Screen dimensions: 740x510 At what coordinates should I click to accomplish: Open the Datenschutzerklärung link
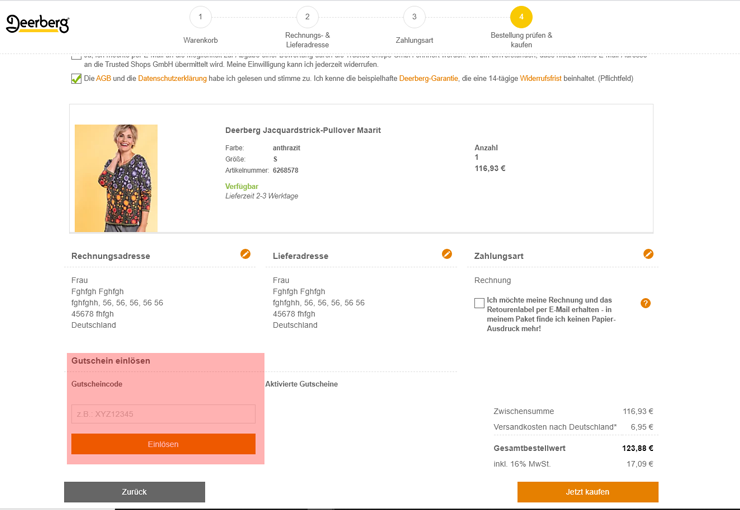tap(172, 78)
